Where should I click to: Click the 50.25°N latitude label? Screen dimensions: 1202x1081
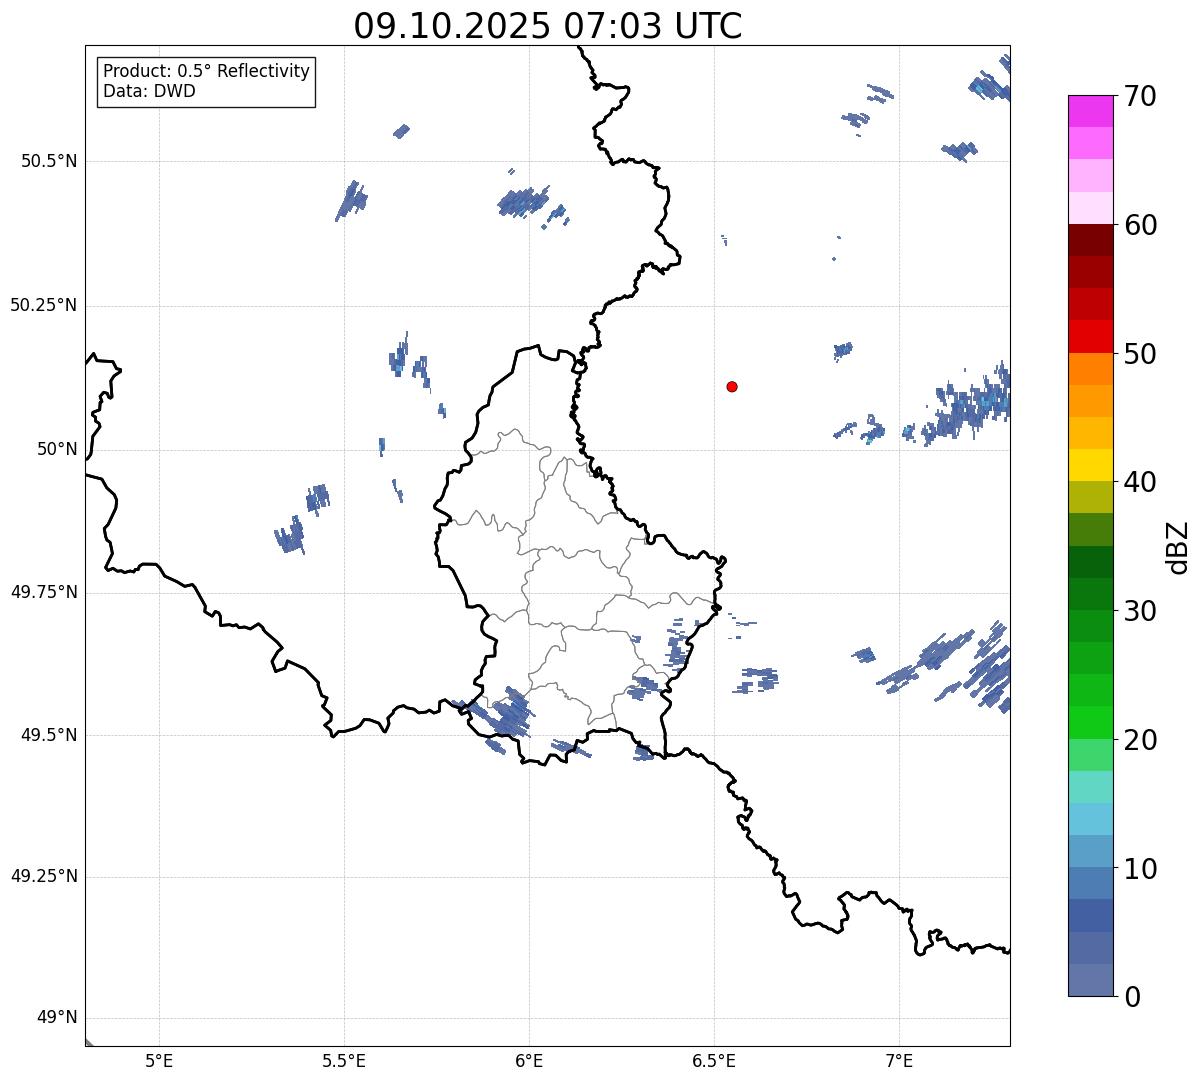point(43,305)
